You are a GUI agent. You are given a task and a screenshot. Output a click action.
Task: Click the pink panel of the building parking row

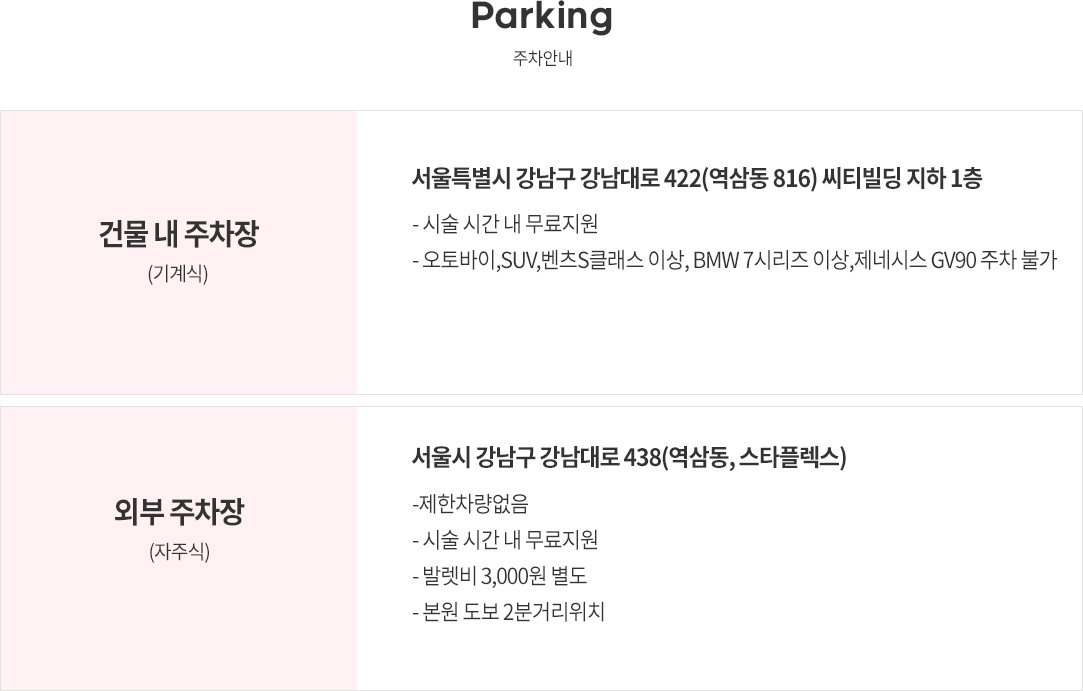179,252
